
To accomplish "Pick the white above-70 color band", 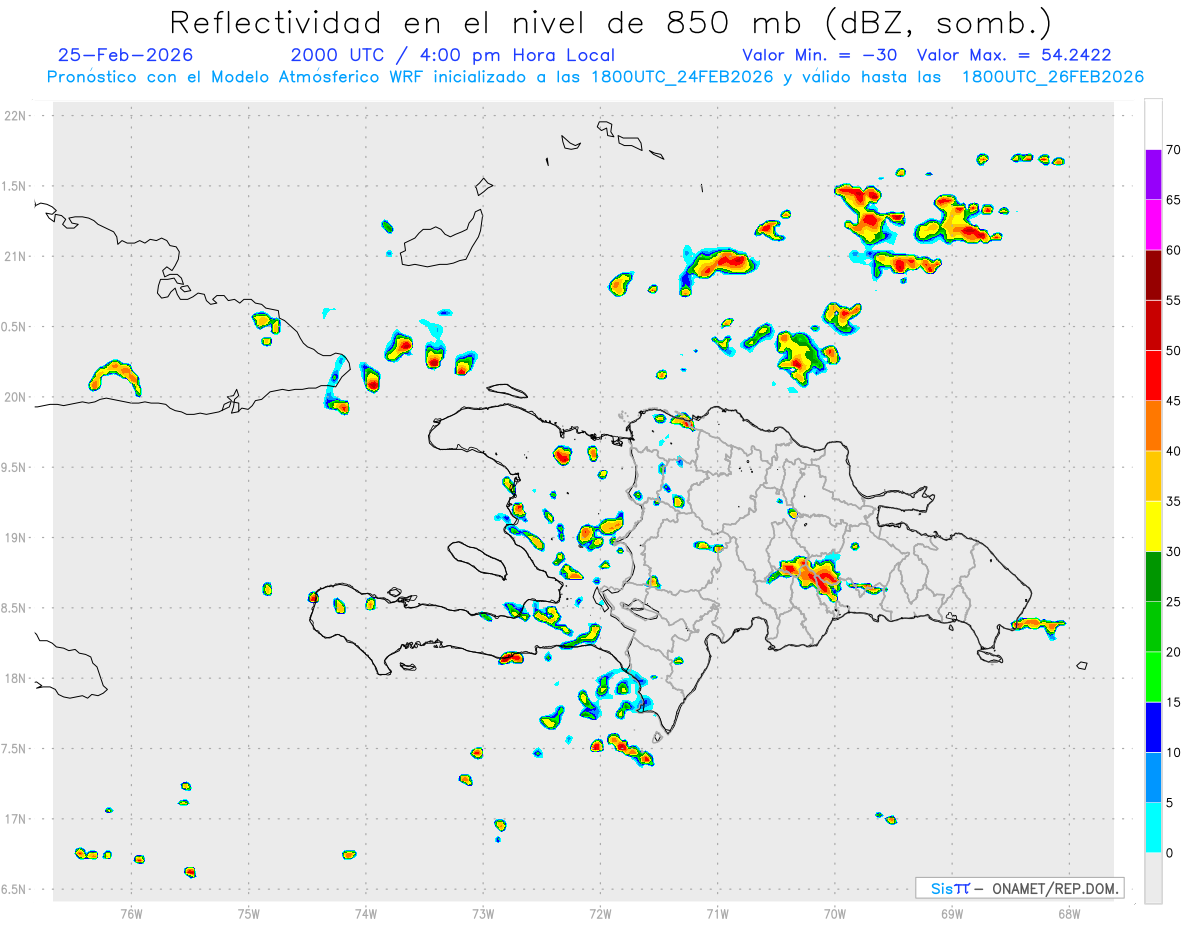I will pyautogui.click(x=1153, y=124).
